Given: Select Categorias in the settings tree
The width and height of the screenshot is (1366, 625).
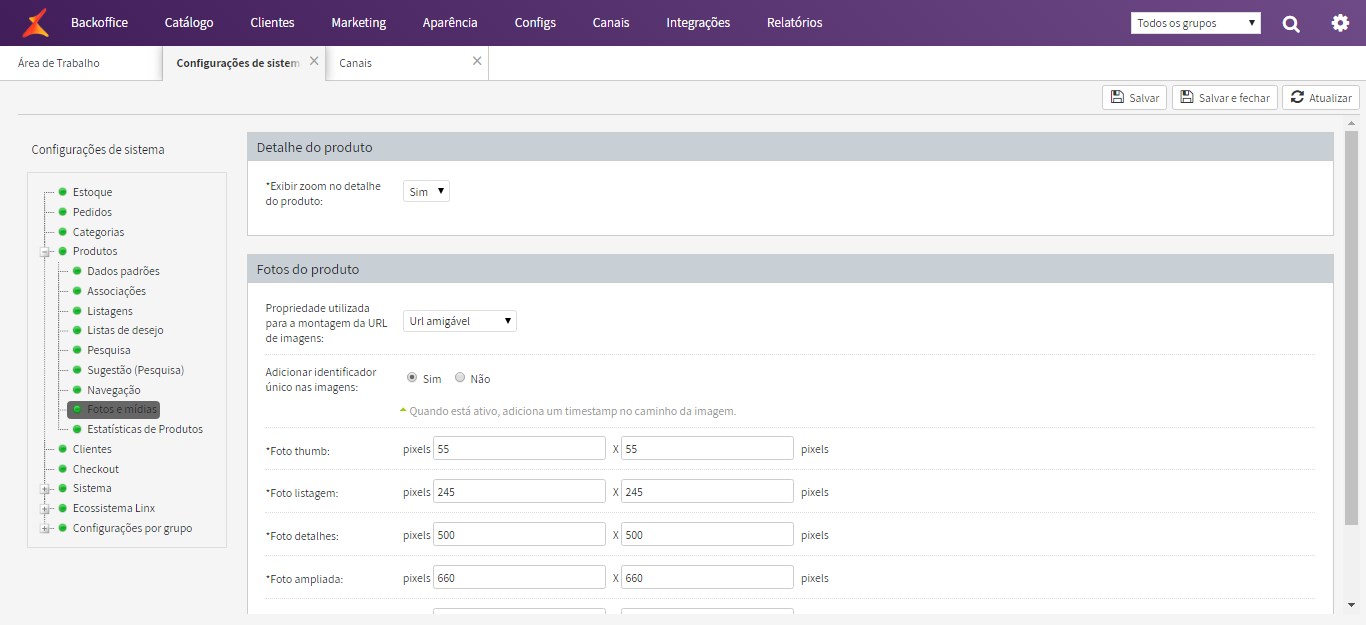Looking at the screenshot, I should coord(98,232).
